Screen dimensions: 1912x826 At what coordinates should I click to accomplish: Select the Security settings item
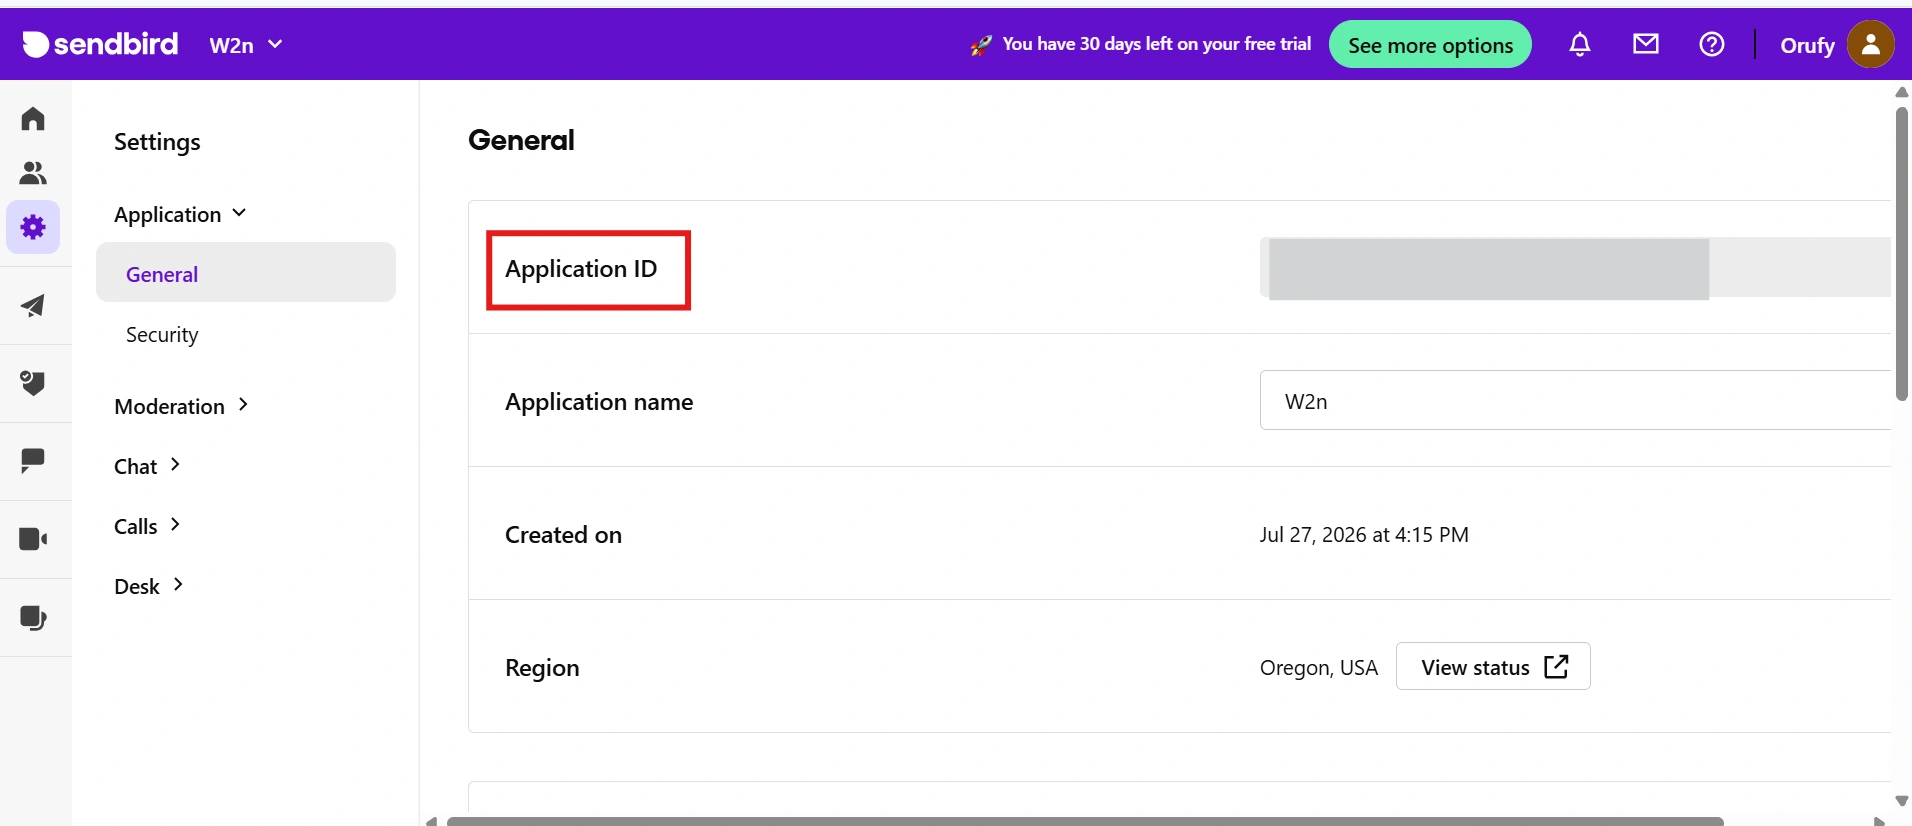pos(162,334)
